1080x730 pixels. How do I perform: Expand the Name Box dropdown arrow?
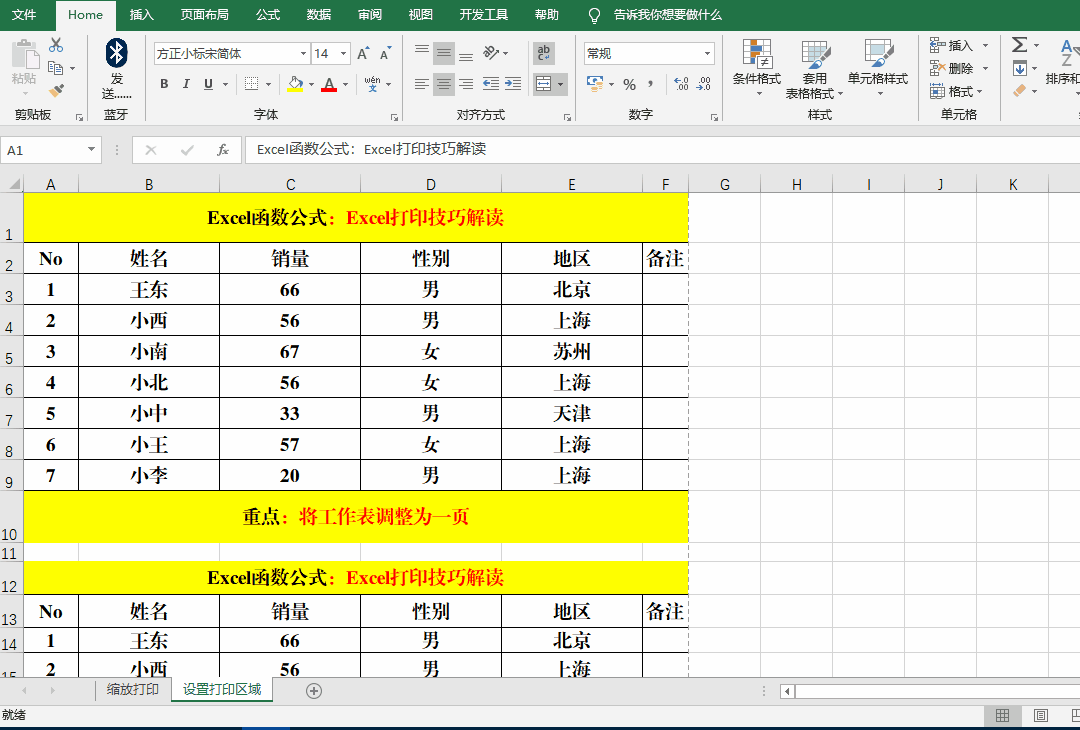(91, 149)
